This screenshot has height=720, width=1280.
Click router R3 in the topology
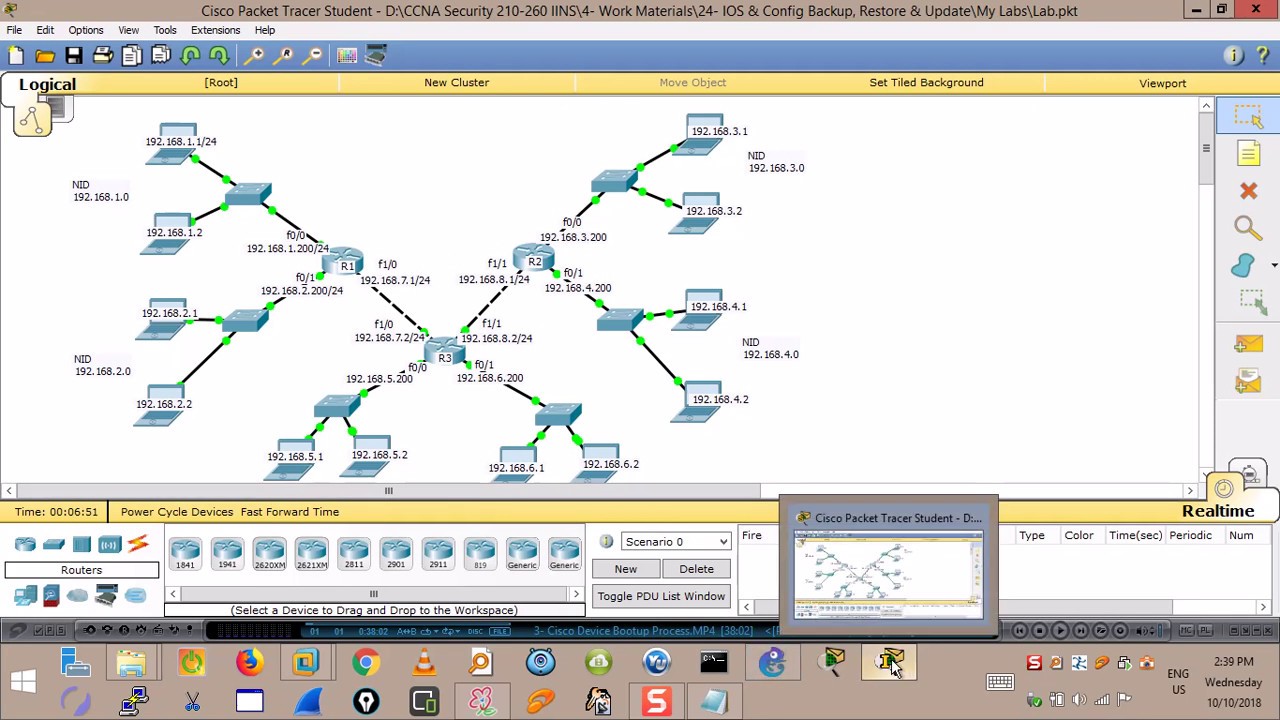(x=444, y=353)
